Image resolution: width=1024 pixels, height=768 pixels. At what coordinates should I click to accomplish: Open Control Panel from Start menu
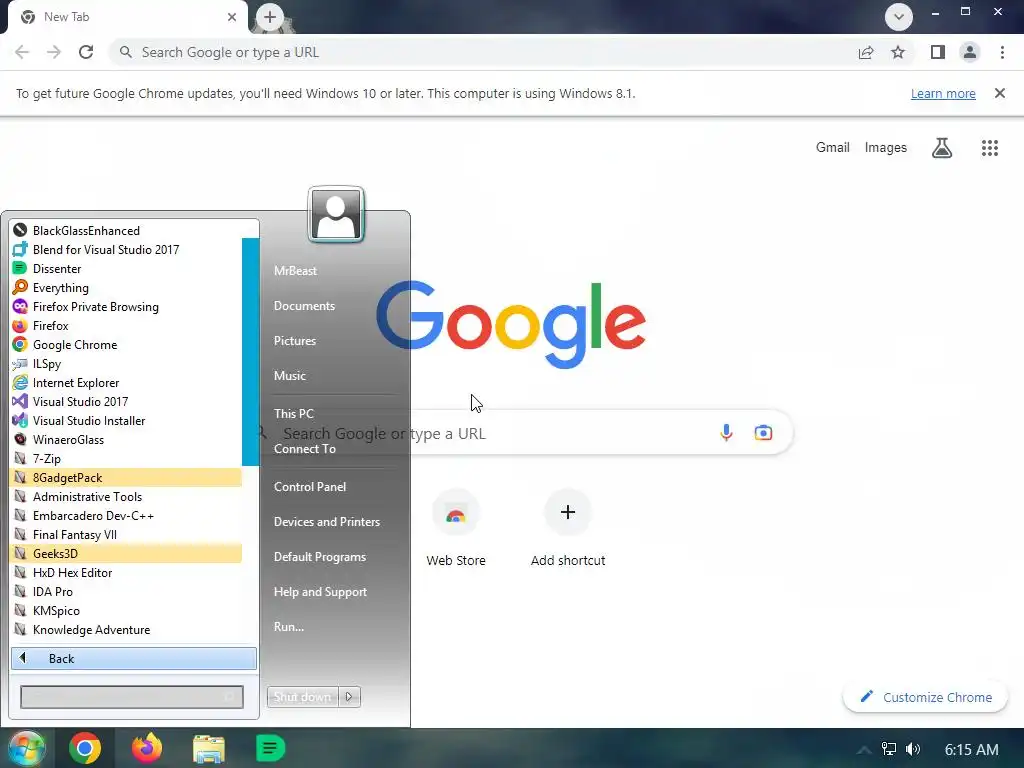(x=310, y=487)
